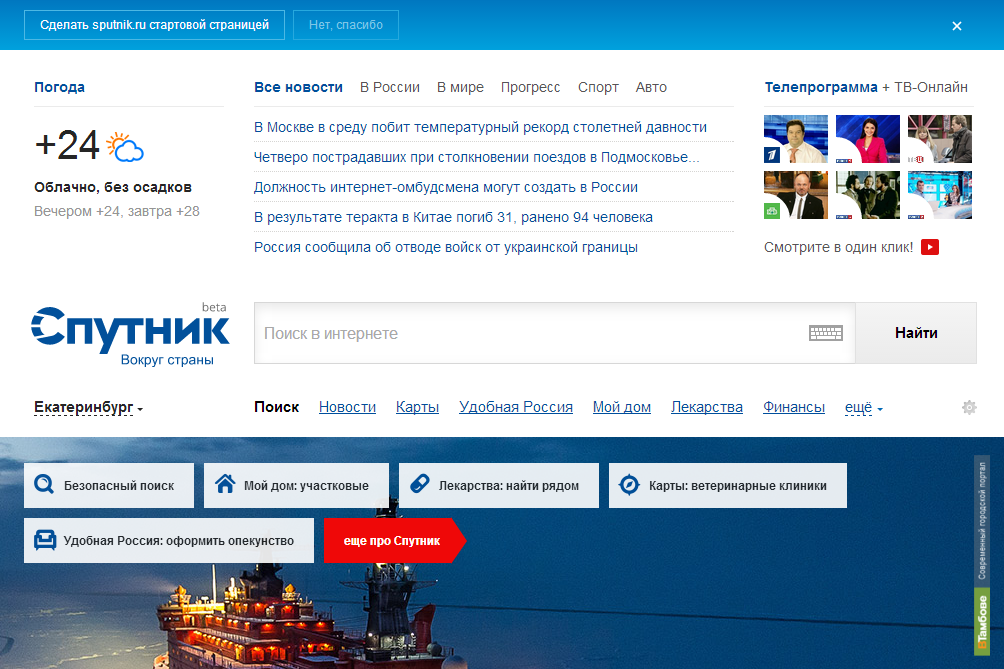Screen dimensions: 1004x669
Task: Click the red TV play icon
Action: click(x=929, y=247)
